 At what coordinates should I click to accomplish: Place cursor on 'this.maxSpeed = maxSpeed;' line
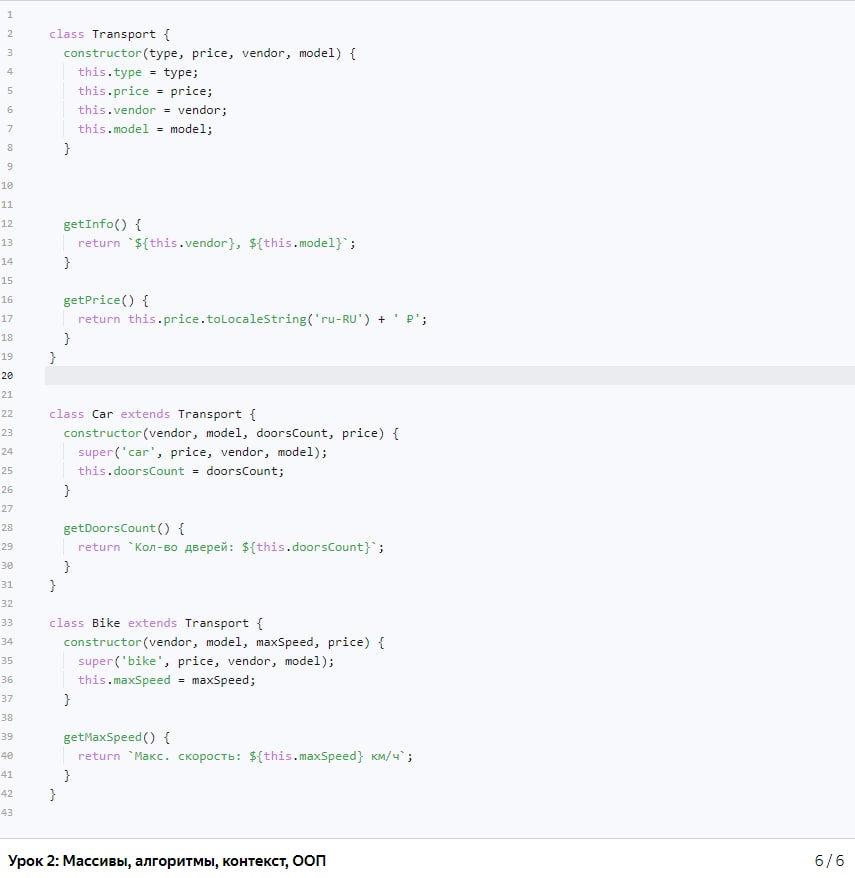coord(166,680)
